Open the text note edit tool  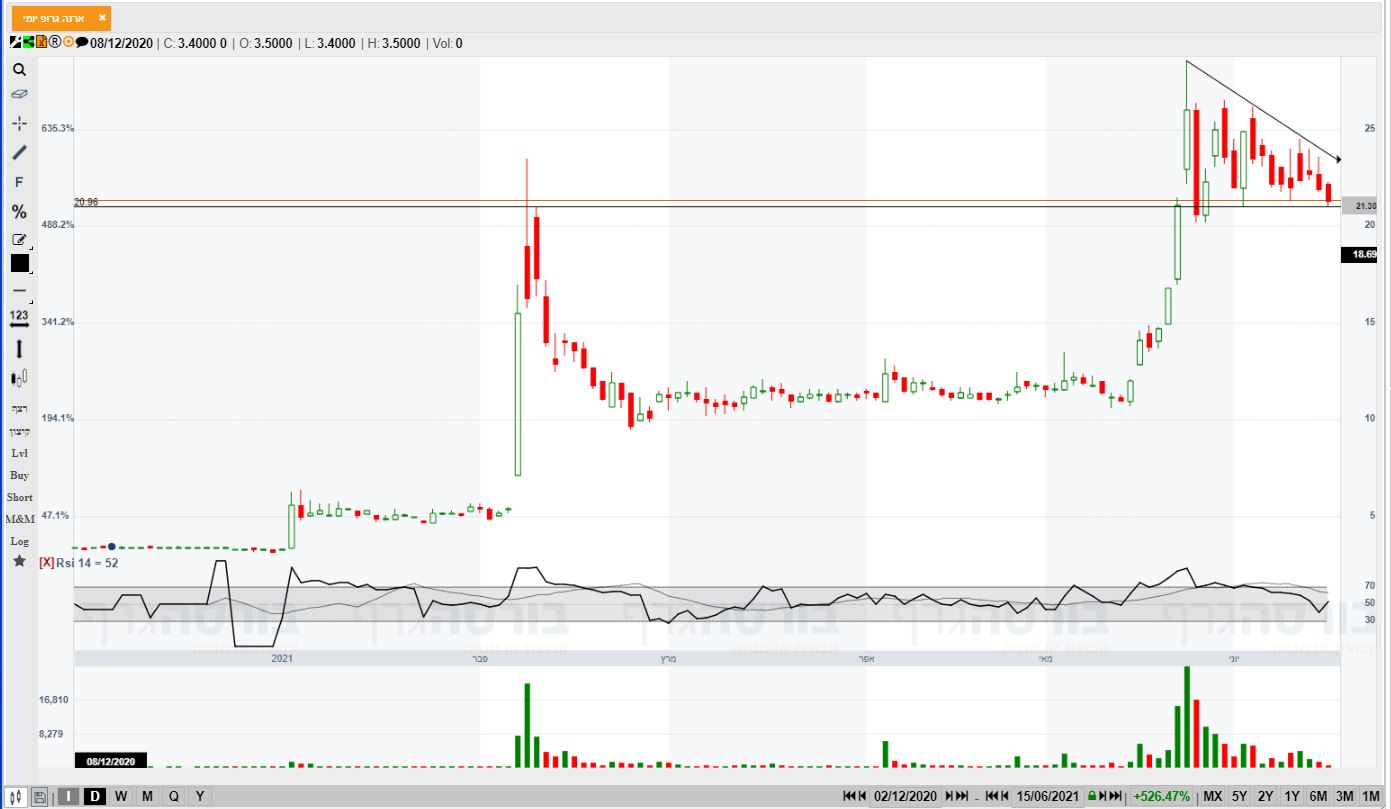point(19,239)
